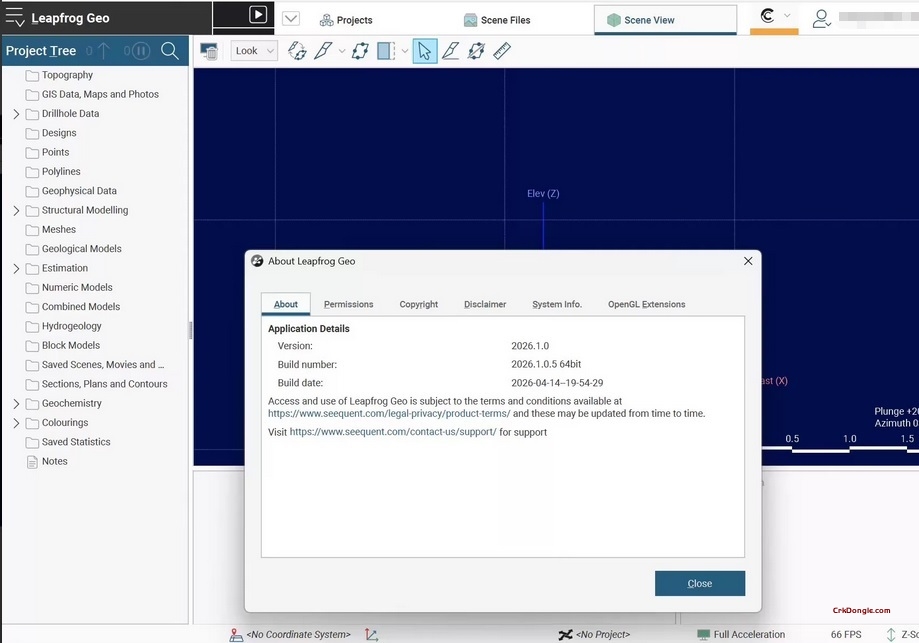Open the Look dropdown
Image resolution: width=919 pixels, height=643 pixels.
coord(254,51)
